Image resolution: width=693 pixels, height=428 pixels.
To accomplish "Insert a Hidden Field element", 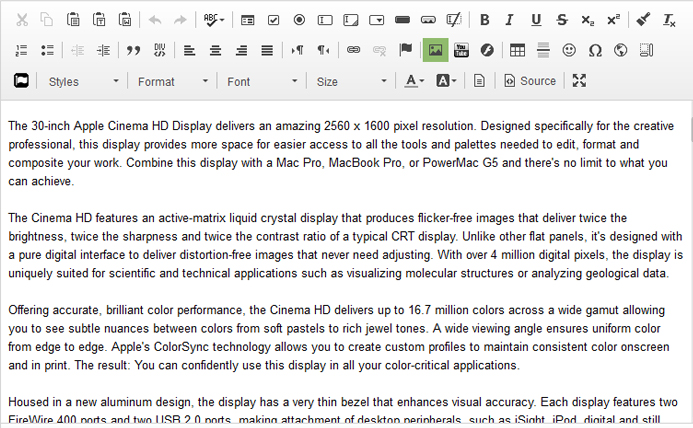I will (x=454, y=20).
